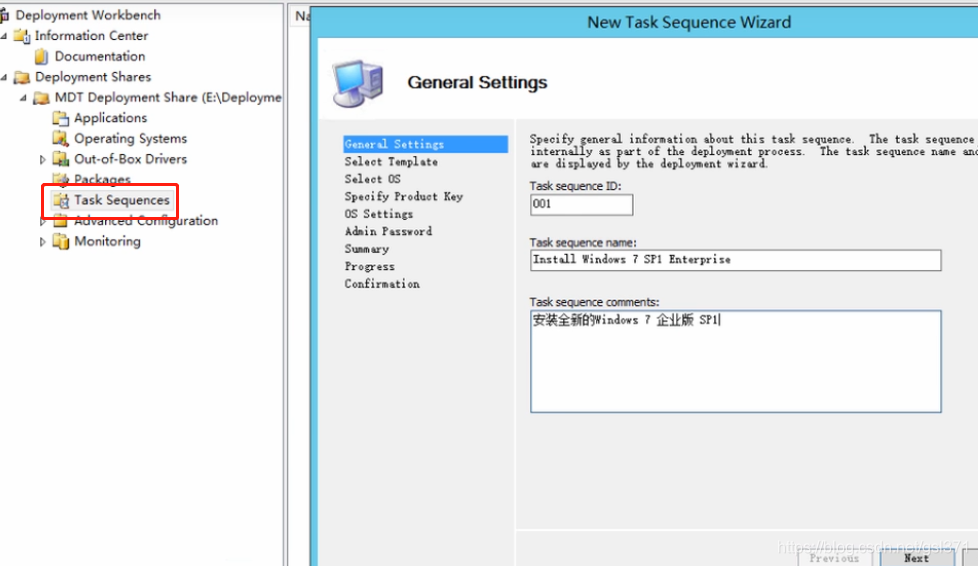Select Advanced Configuration tree item
Viewport: 978px width, 566px height.
point(146,221)
